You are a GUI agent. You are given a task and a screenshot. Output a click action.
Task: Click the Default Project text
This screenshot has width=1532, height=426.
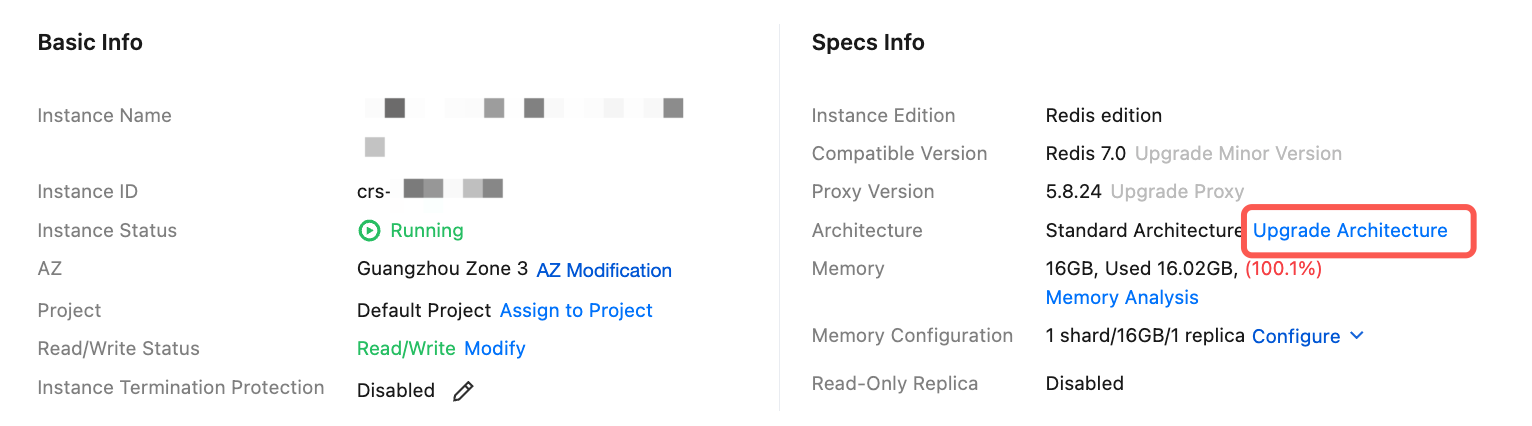(x=424, y=310)
